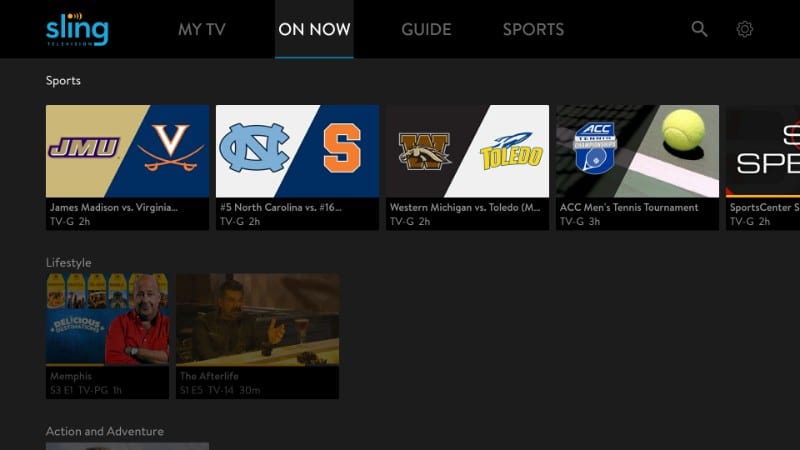Go to the SPORTS tab

(x=533, y=29)
